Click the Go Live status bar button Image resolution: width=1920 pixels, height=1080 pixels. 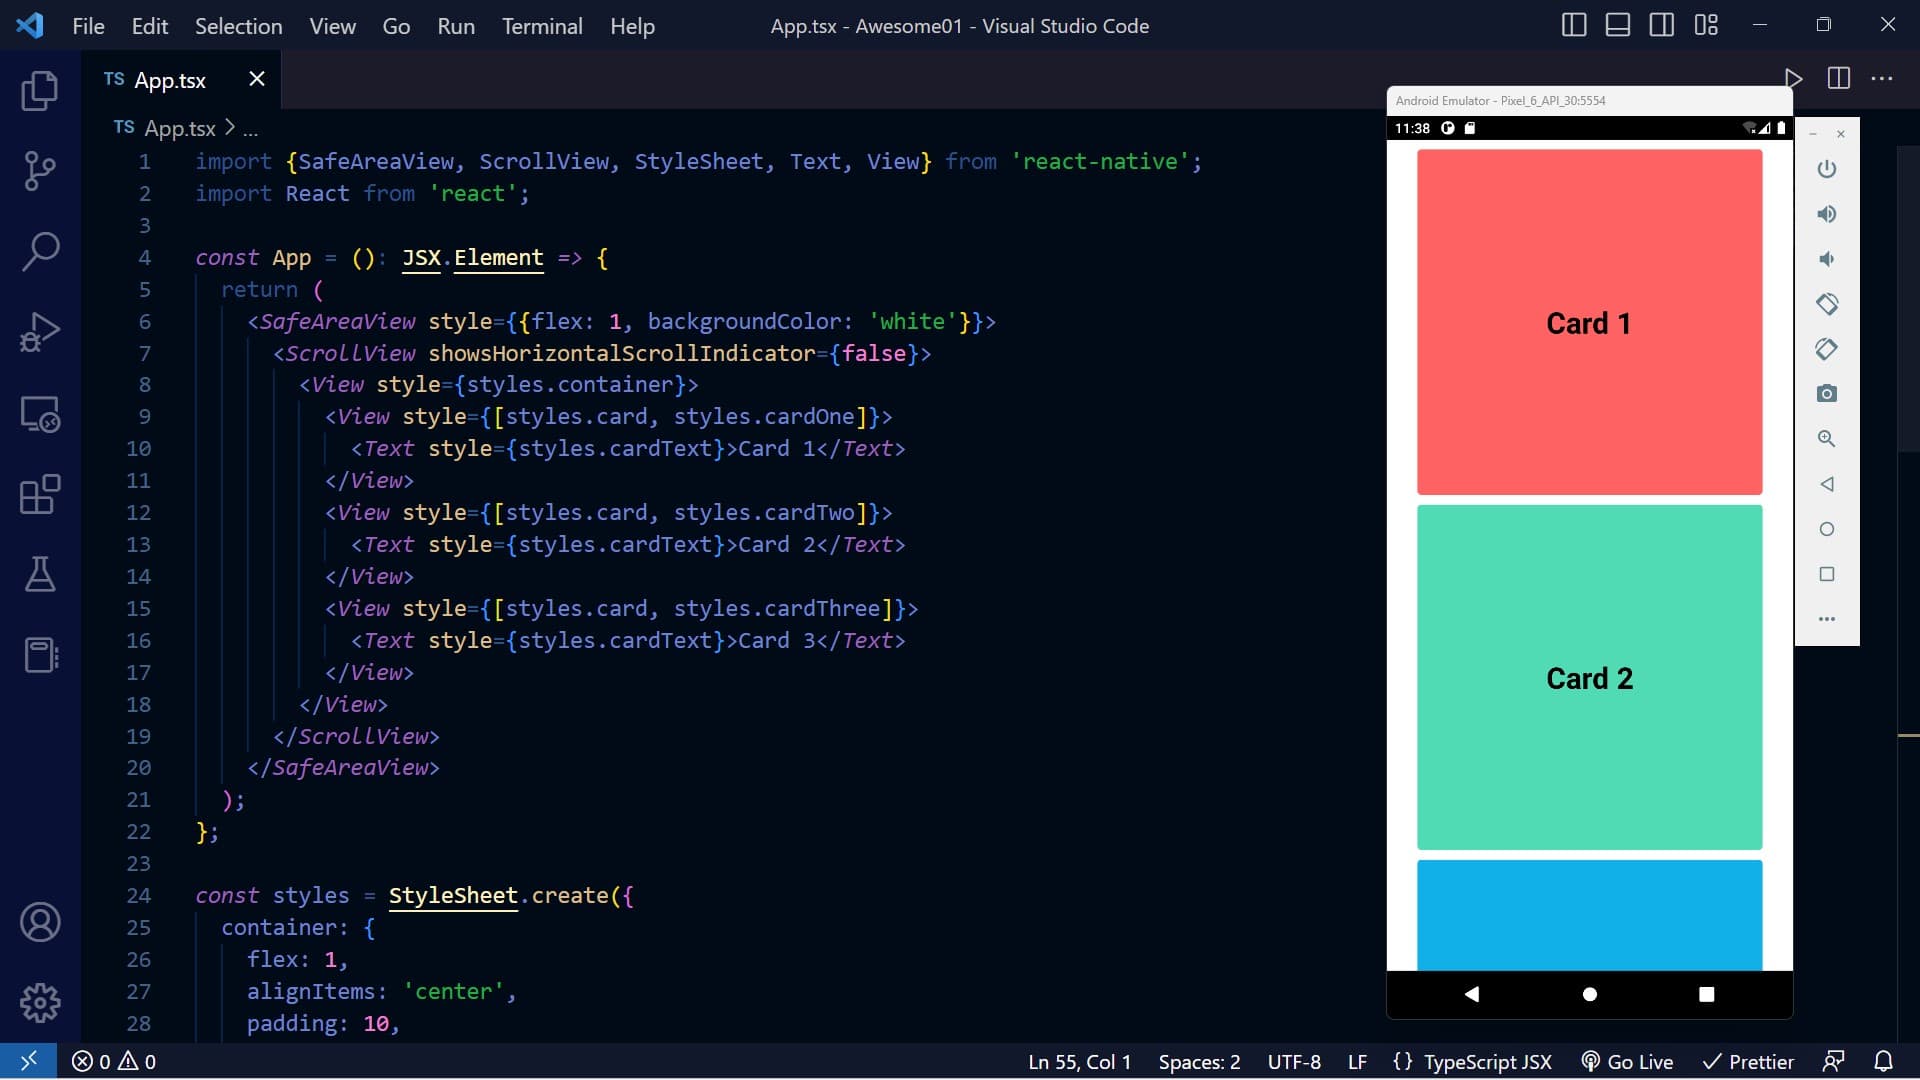tap(1627, 1062)
